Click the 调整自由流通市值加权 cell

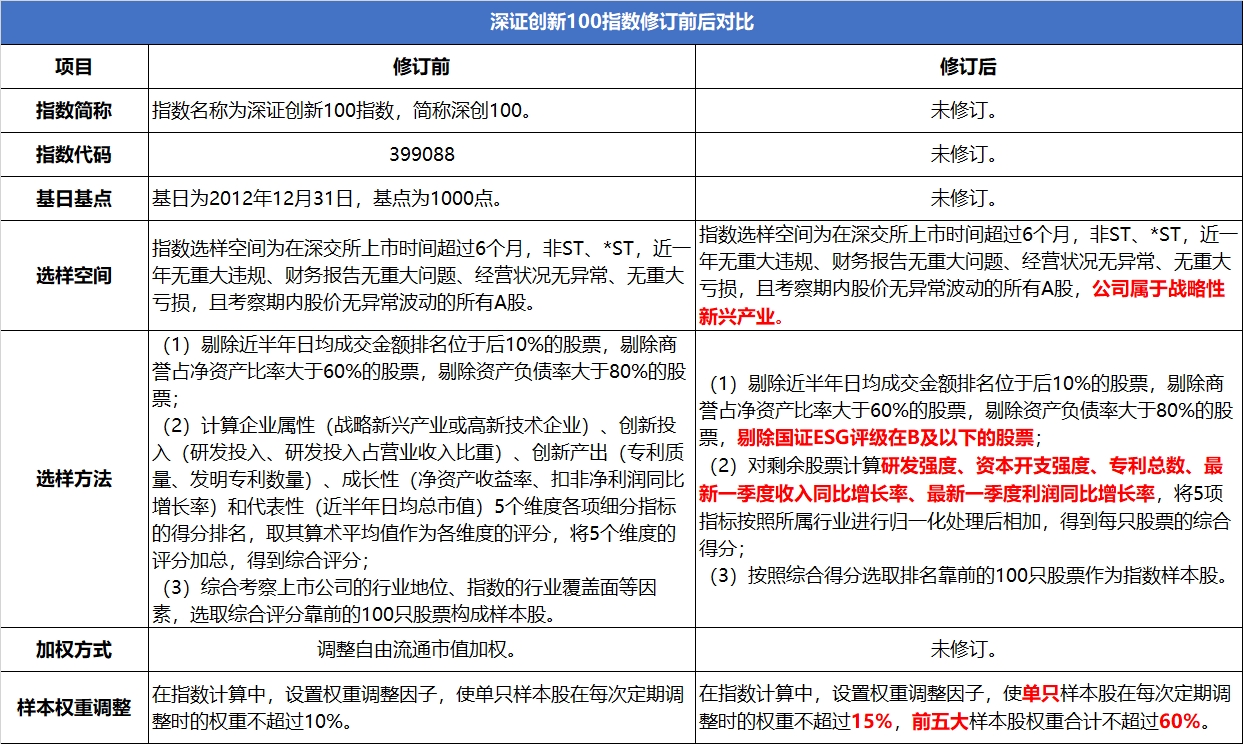(421, 650)
